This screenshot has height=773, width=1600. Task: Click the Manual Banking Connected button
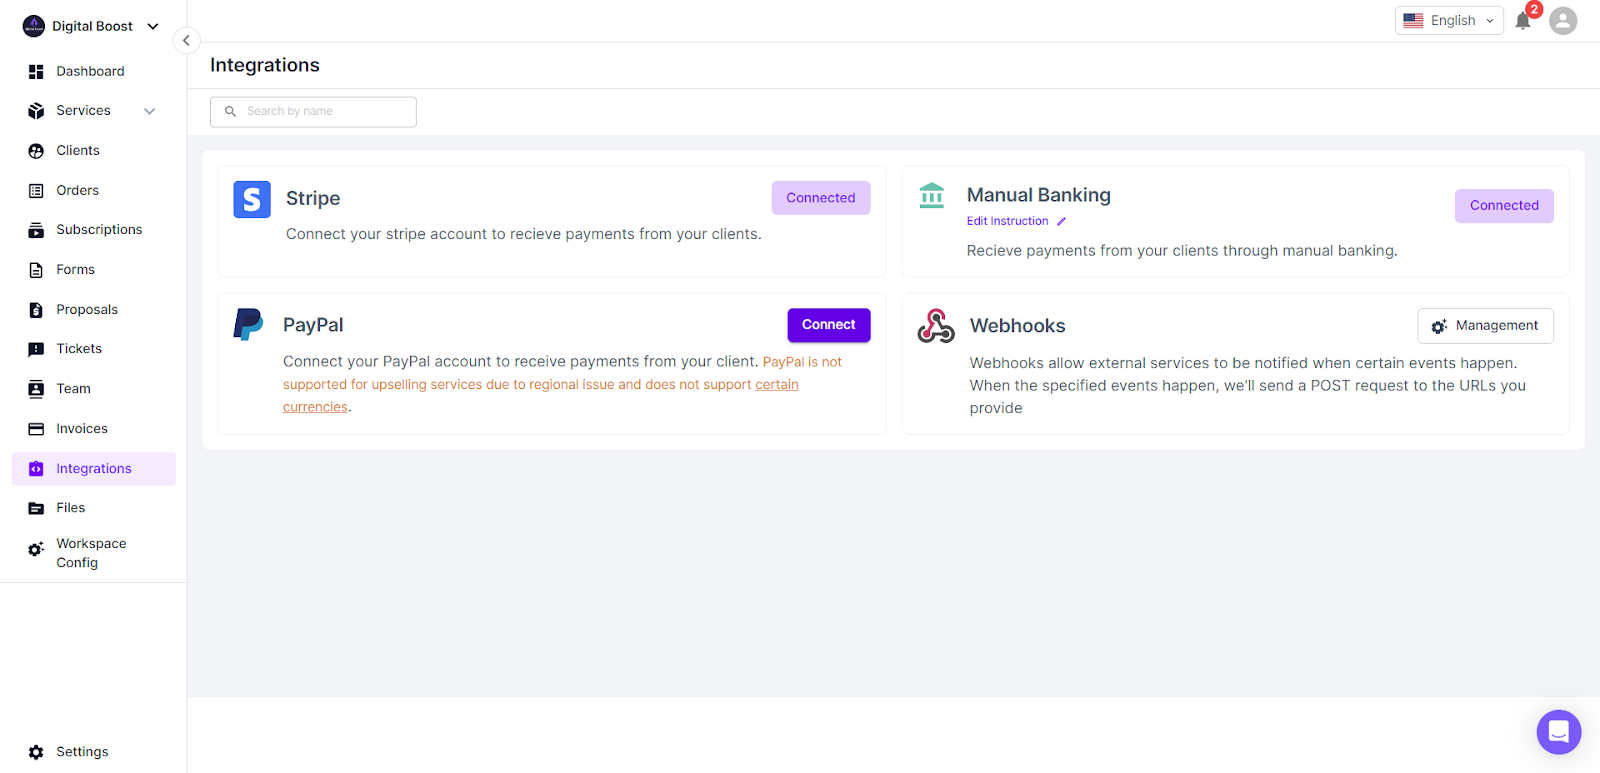click(x=1504, y=206)
